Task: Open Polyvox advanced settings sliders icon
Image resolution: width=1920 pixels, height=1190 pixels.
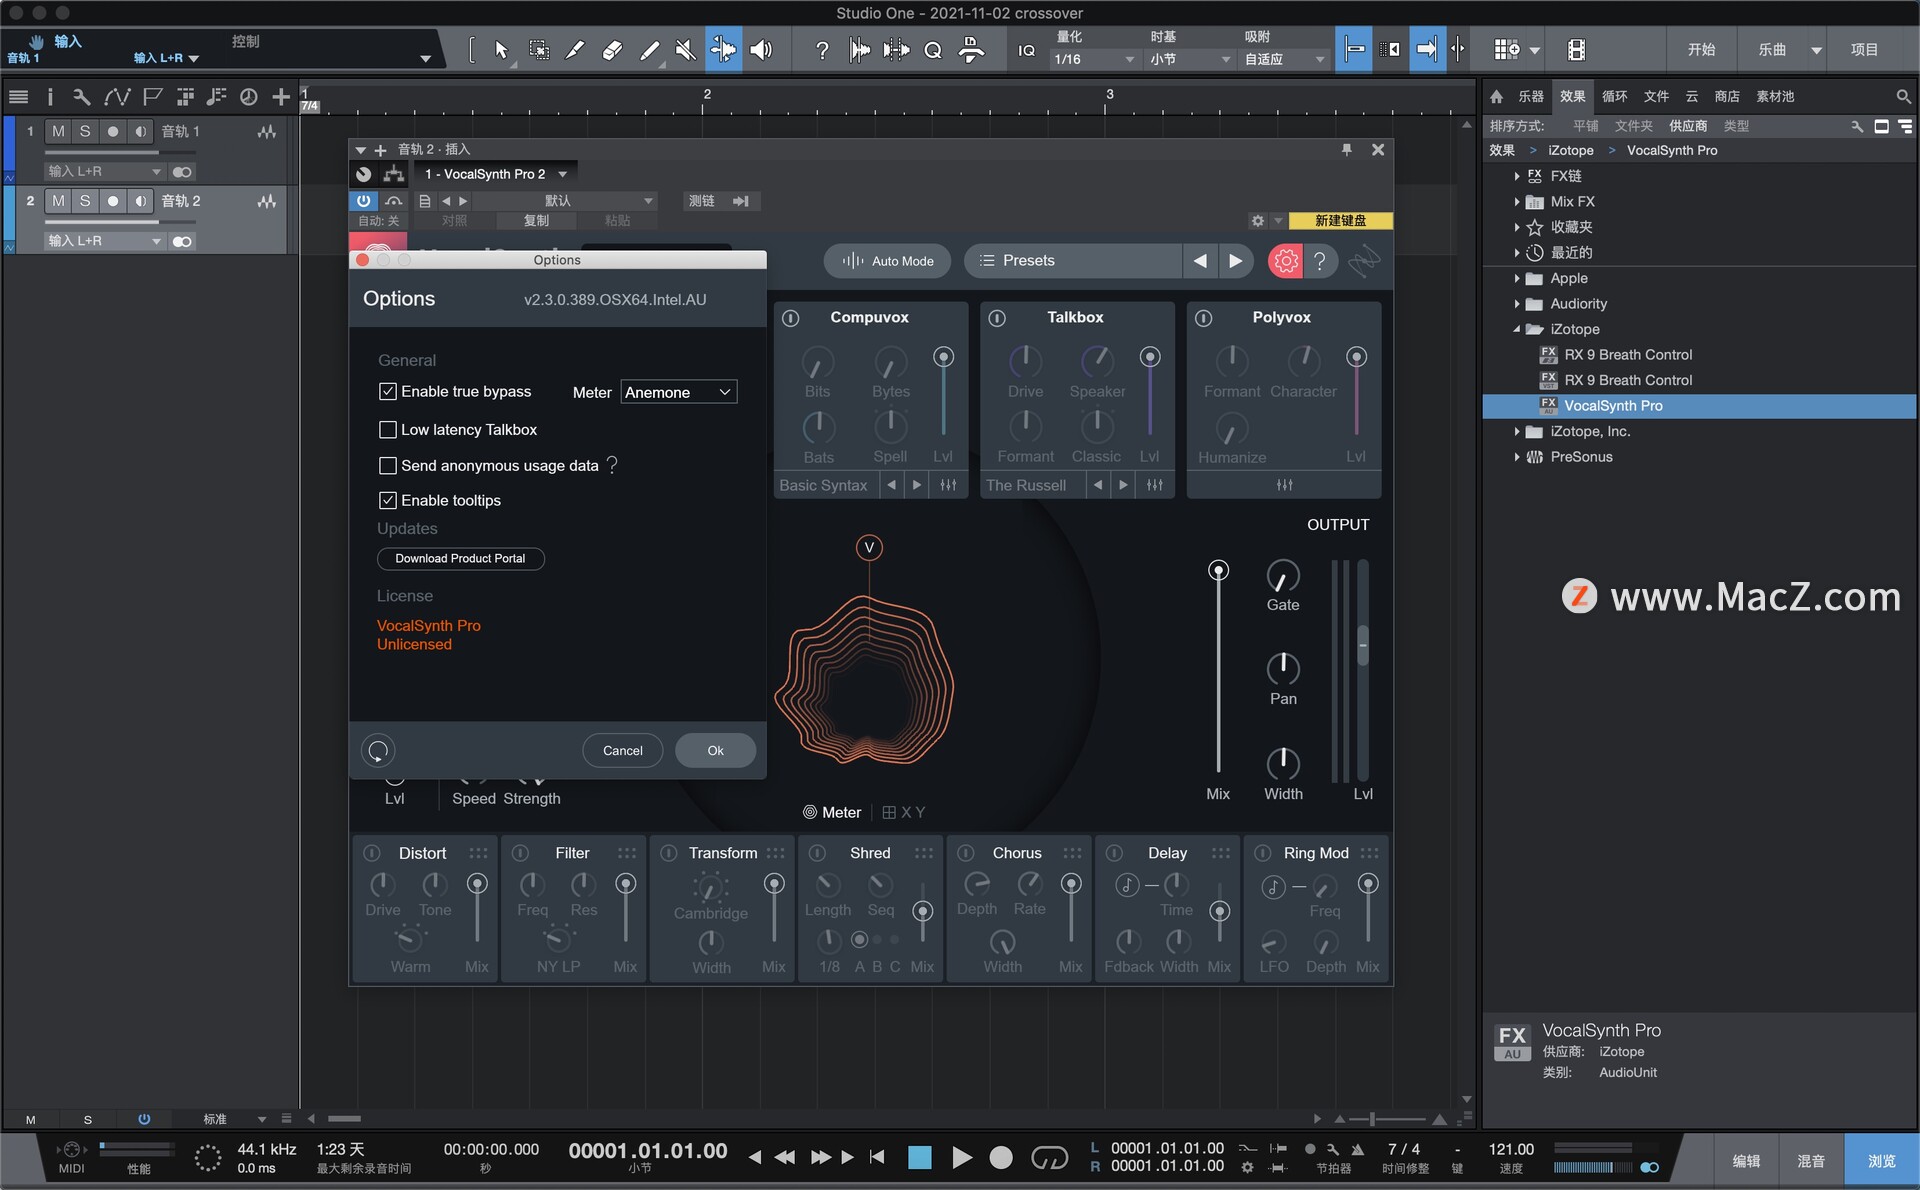Action: 1285,485
